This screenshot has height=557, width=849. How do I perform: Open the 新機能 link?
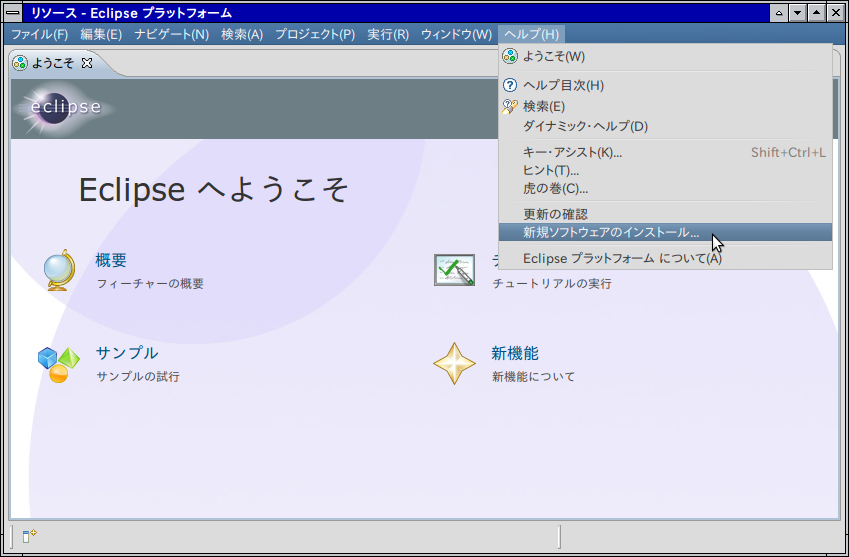[x=515, y=353]
